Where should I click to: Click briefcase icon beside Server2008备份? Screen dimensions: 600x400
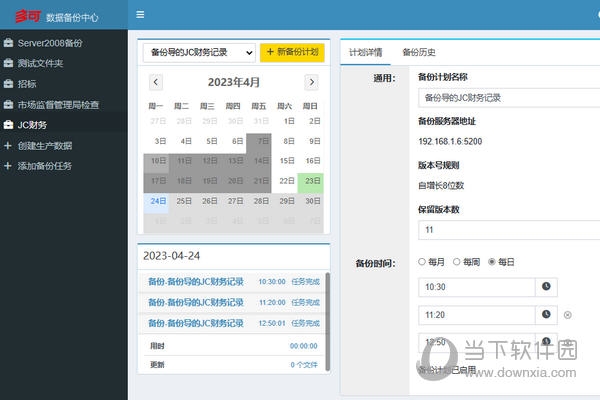(8, 42)
